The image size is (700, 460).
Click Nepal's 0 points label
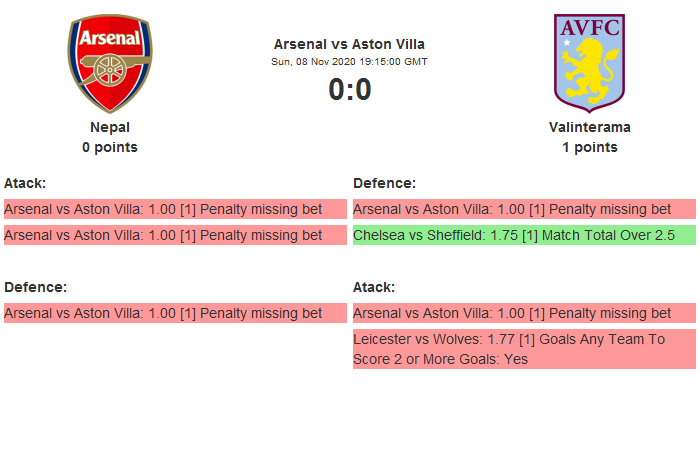point(110,147)
